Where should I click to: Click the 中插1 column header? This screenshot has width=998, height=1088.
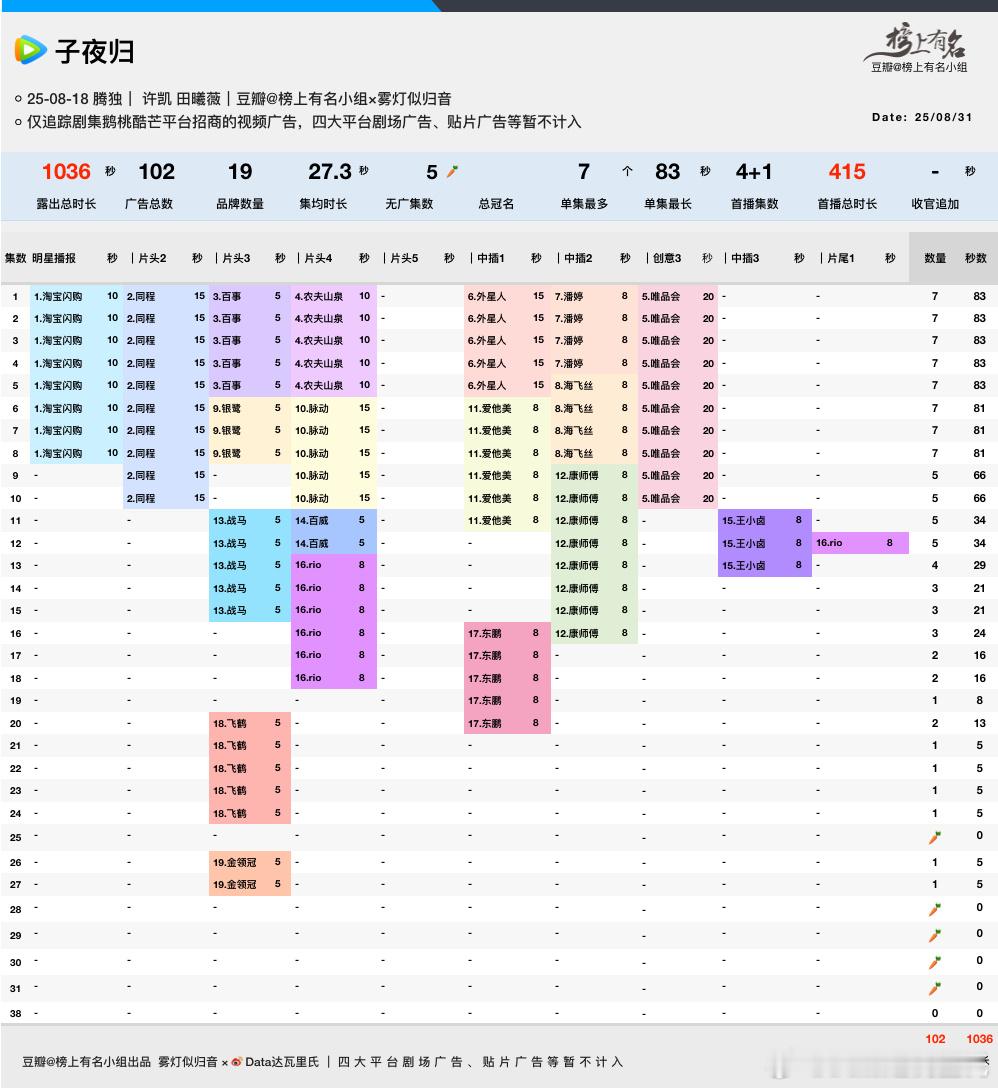tap(491, 258)
